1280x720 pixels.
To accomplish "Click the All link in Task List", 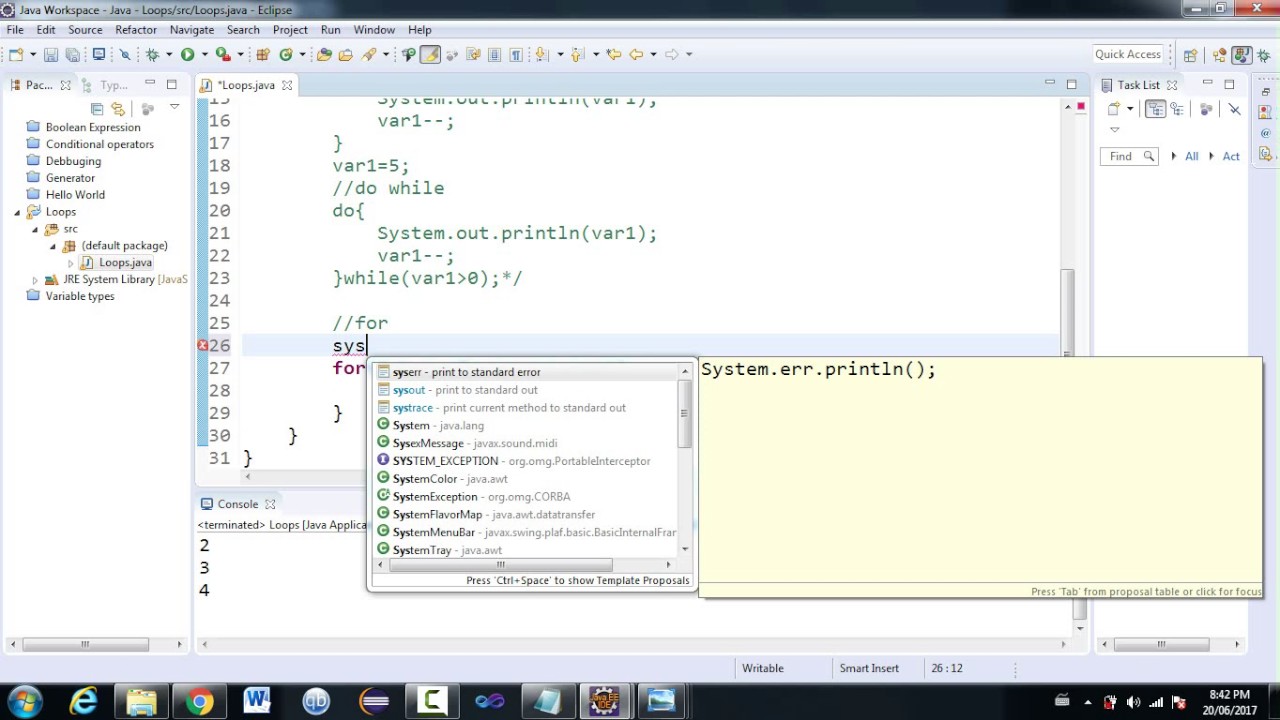I will (x=1191, y=156).
